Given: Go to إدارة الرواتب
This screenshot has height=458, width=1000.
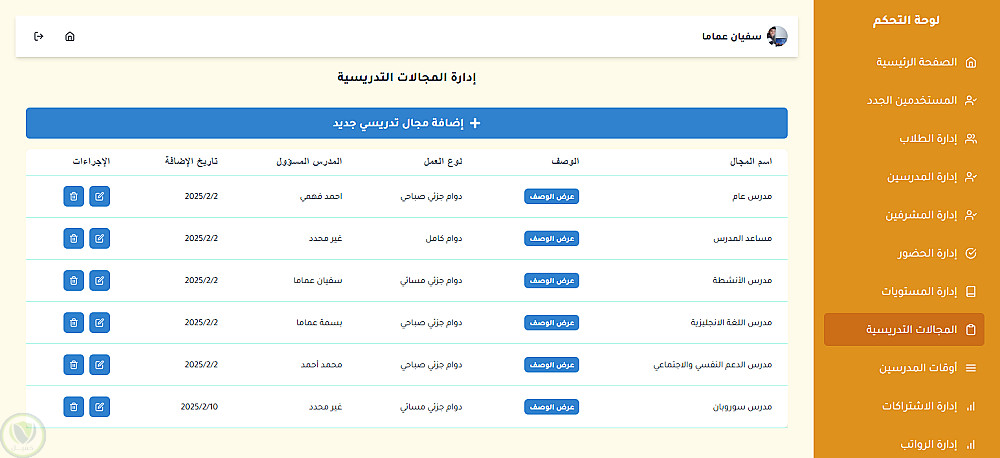Looking at the screenshot, I should (x=904, y=444).
